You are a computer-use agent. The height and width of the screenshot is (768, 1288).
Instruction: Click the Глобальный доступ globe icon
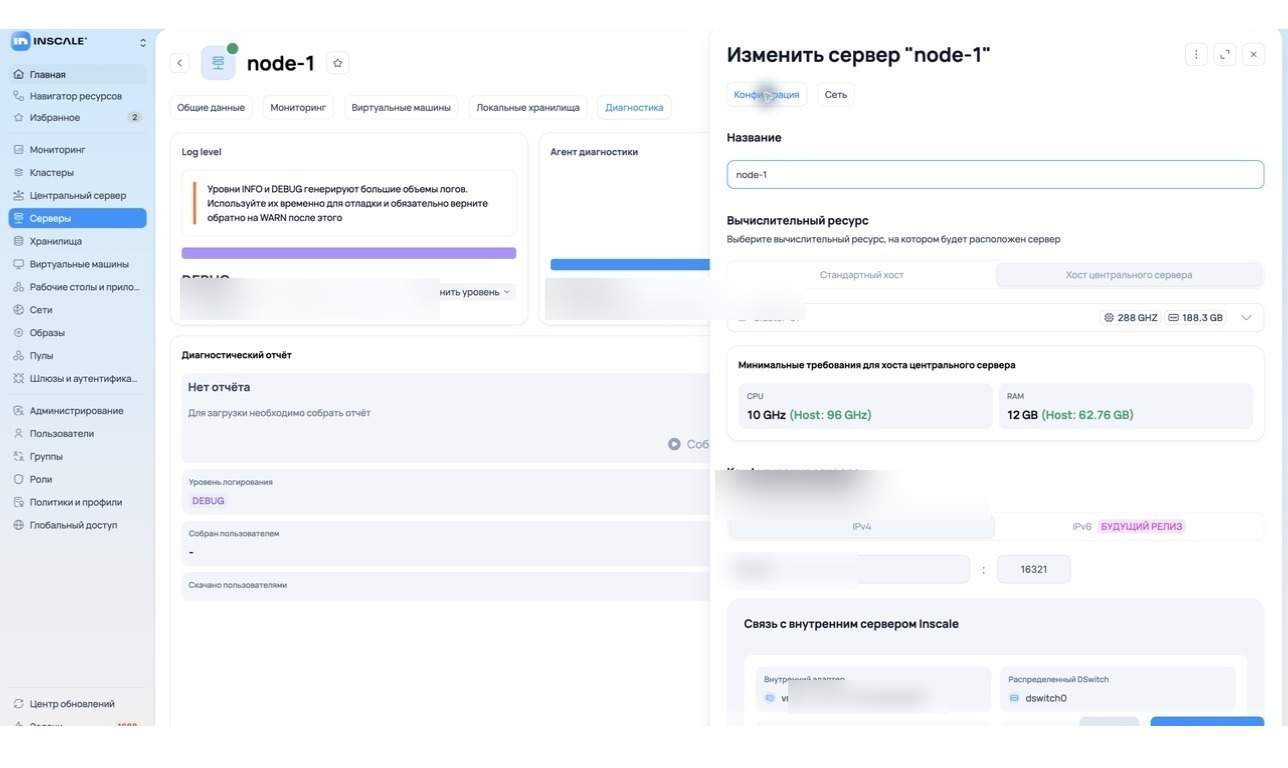pos(18,525)
